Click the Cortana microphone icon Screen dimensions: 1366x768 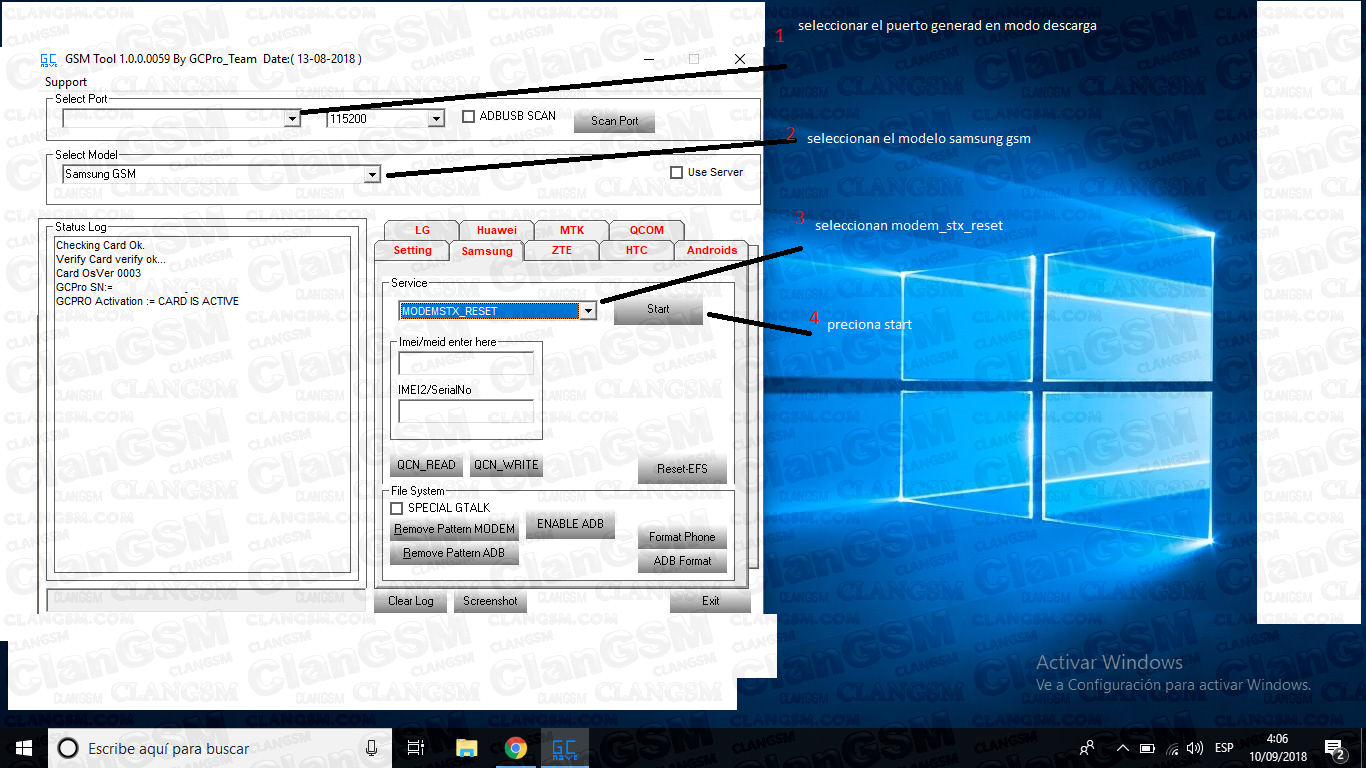pyautogui.click(x=372, y=748)
